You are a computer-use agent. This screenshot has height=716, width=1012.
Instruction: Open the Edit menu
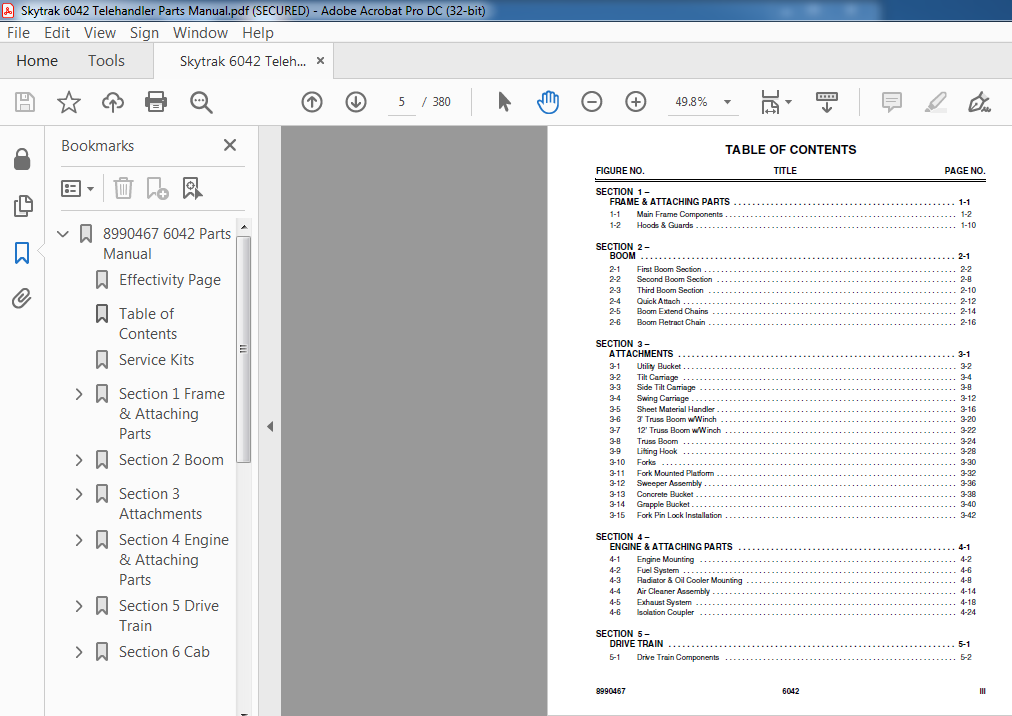point(57,32)
